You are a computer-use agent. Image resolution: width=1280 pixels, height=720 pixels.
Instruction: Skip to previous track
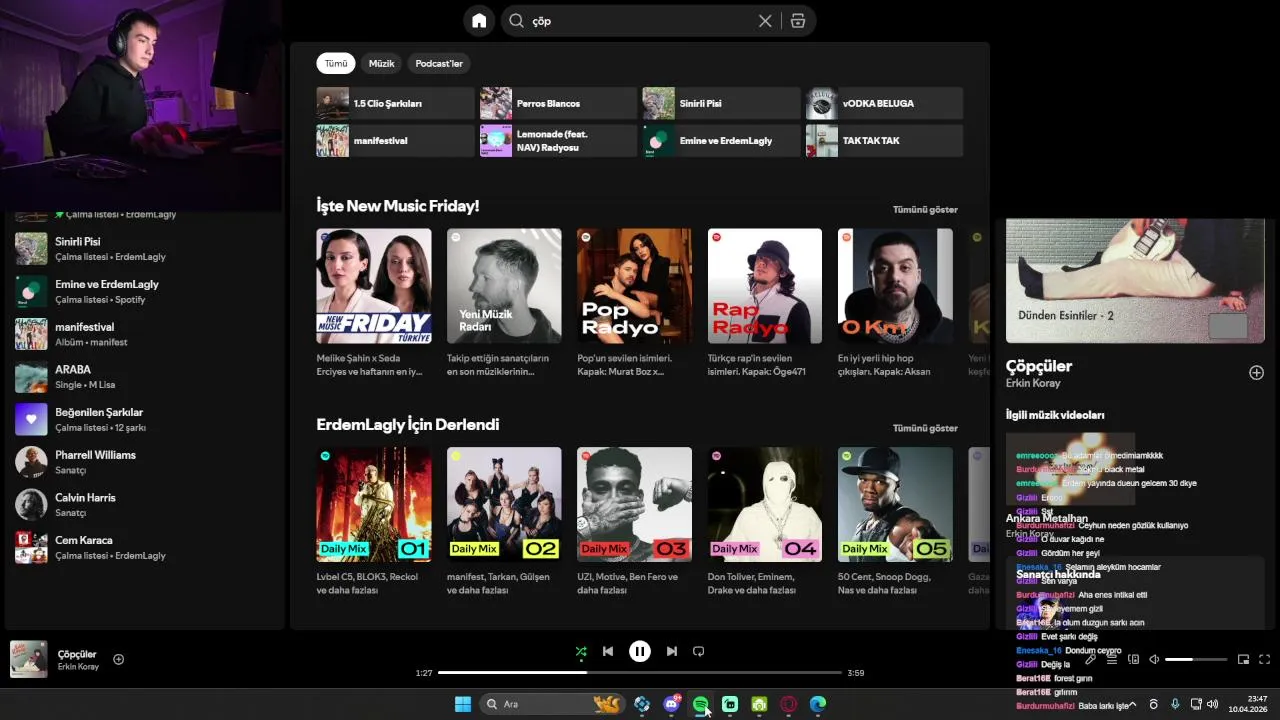608,651
